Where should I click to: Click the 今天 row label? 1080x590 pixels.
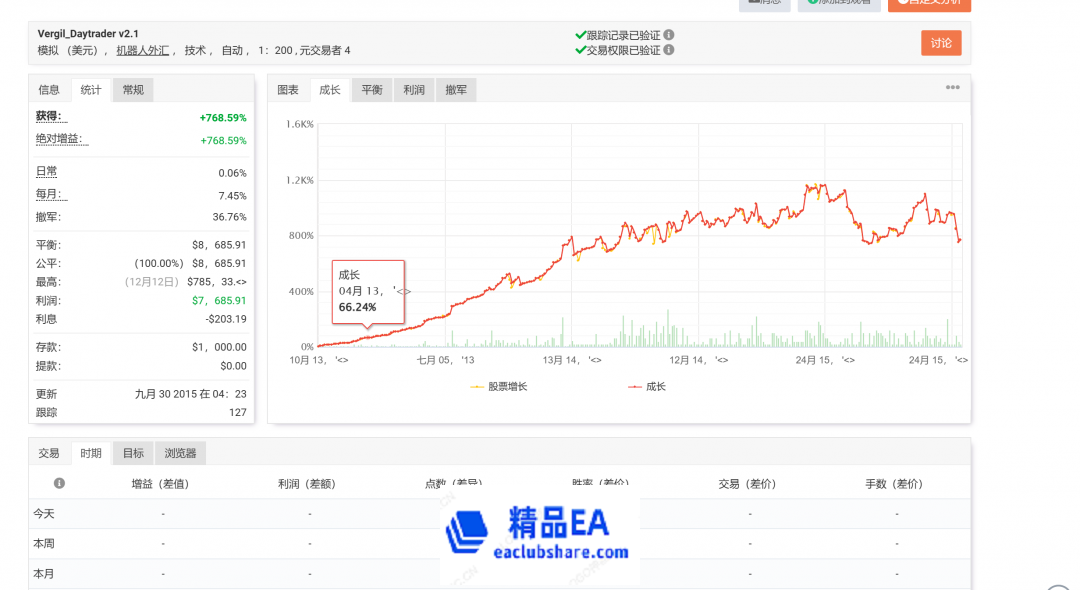(44, 514)
